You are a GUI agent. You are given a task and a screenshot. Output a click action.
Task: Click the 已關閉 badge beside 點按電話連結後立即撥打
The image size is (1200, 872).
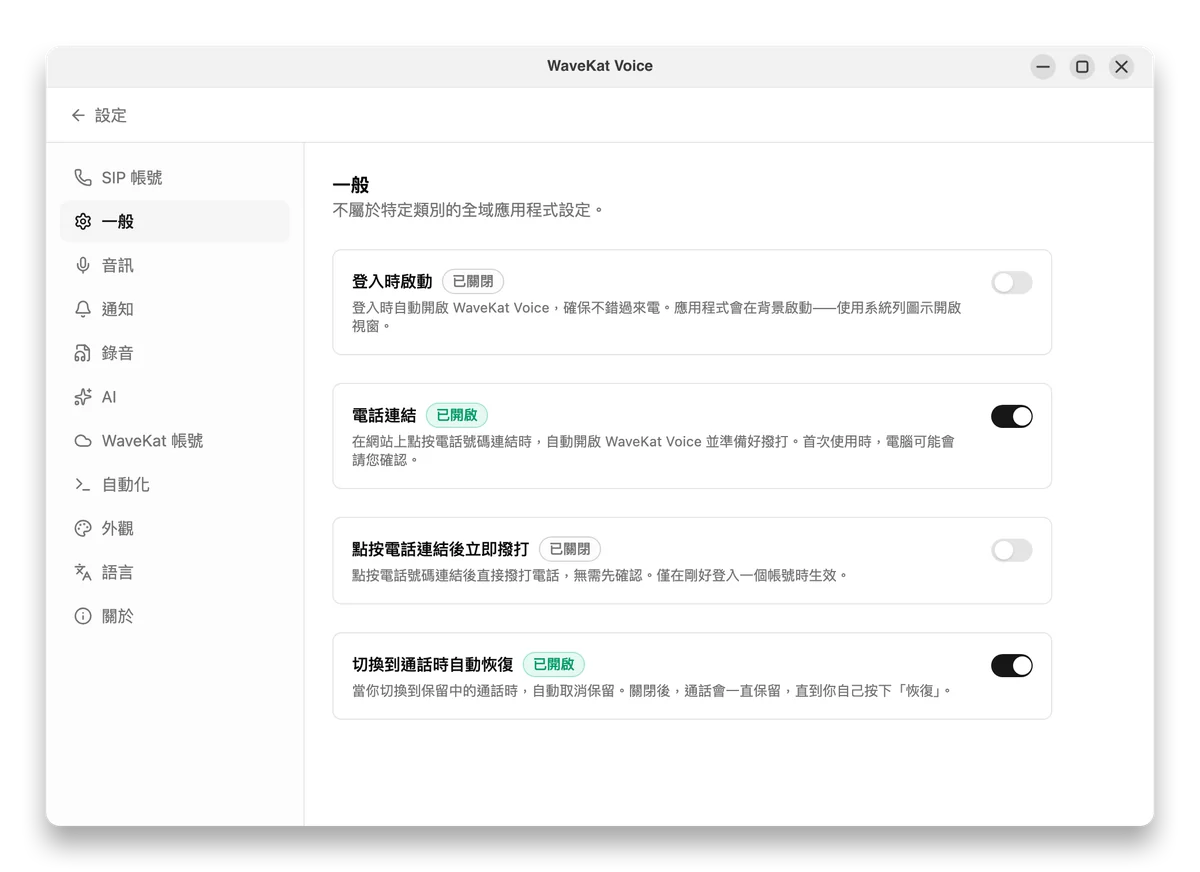point(570,550)
